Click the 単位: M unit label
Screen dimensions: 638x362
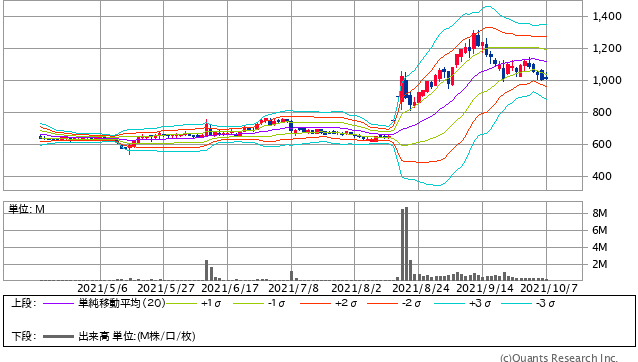point(27,209)
